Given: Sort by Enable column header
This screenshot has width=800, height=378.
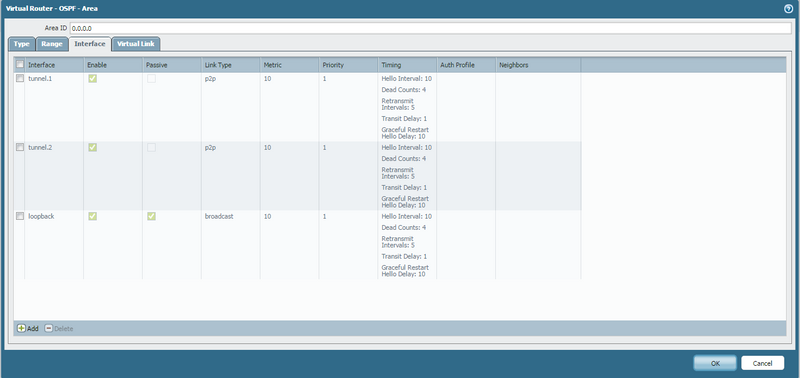Looking at the screenshot, I should pyautogui.click(x=113, y=65).
